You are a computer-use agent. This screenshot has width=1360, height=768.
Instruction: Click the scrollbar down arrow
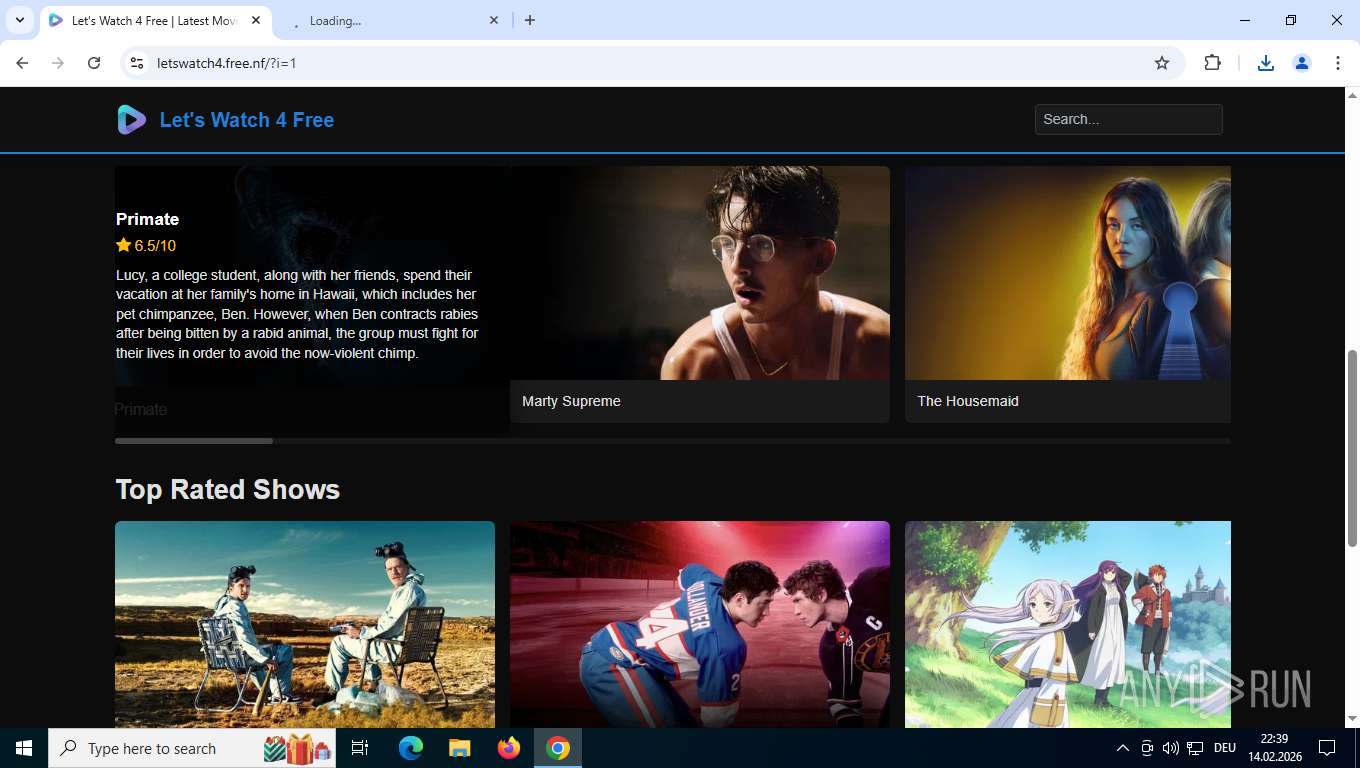(1352, 719)
